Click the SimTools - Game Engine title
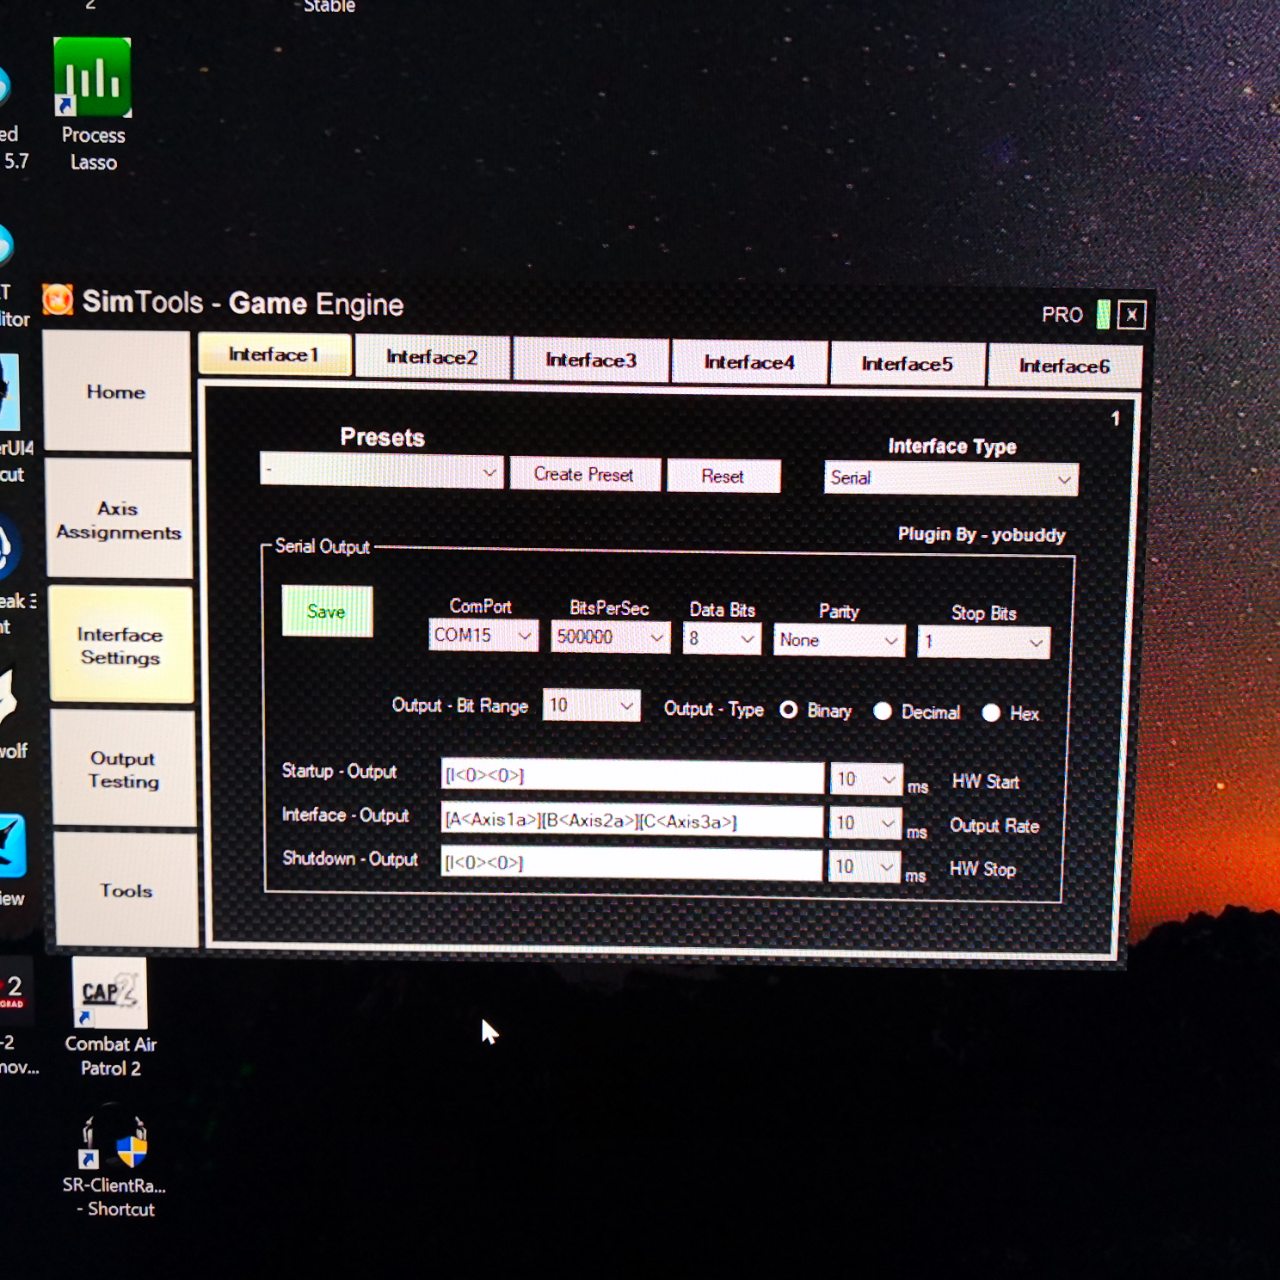The width and height of the screenshot is (1280, 1280). (x=243, y=302)
